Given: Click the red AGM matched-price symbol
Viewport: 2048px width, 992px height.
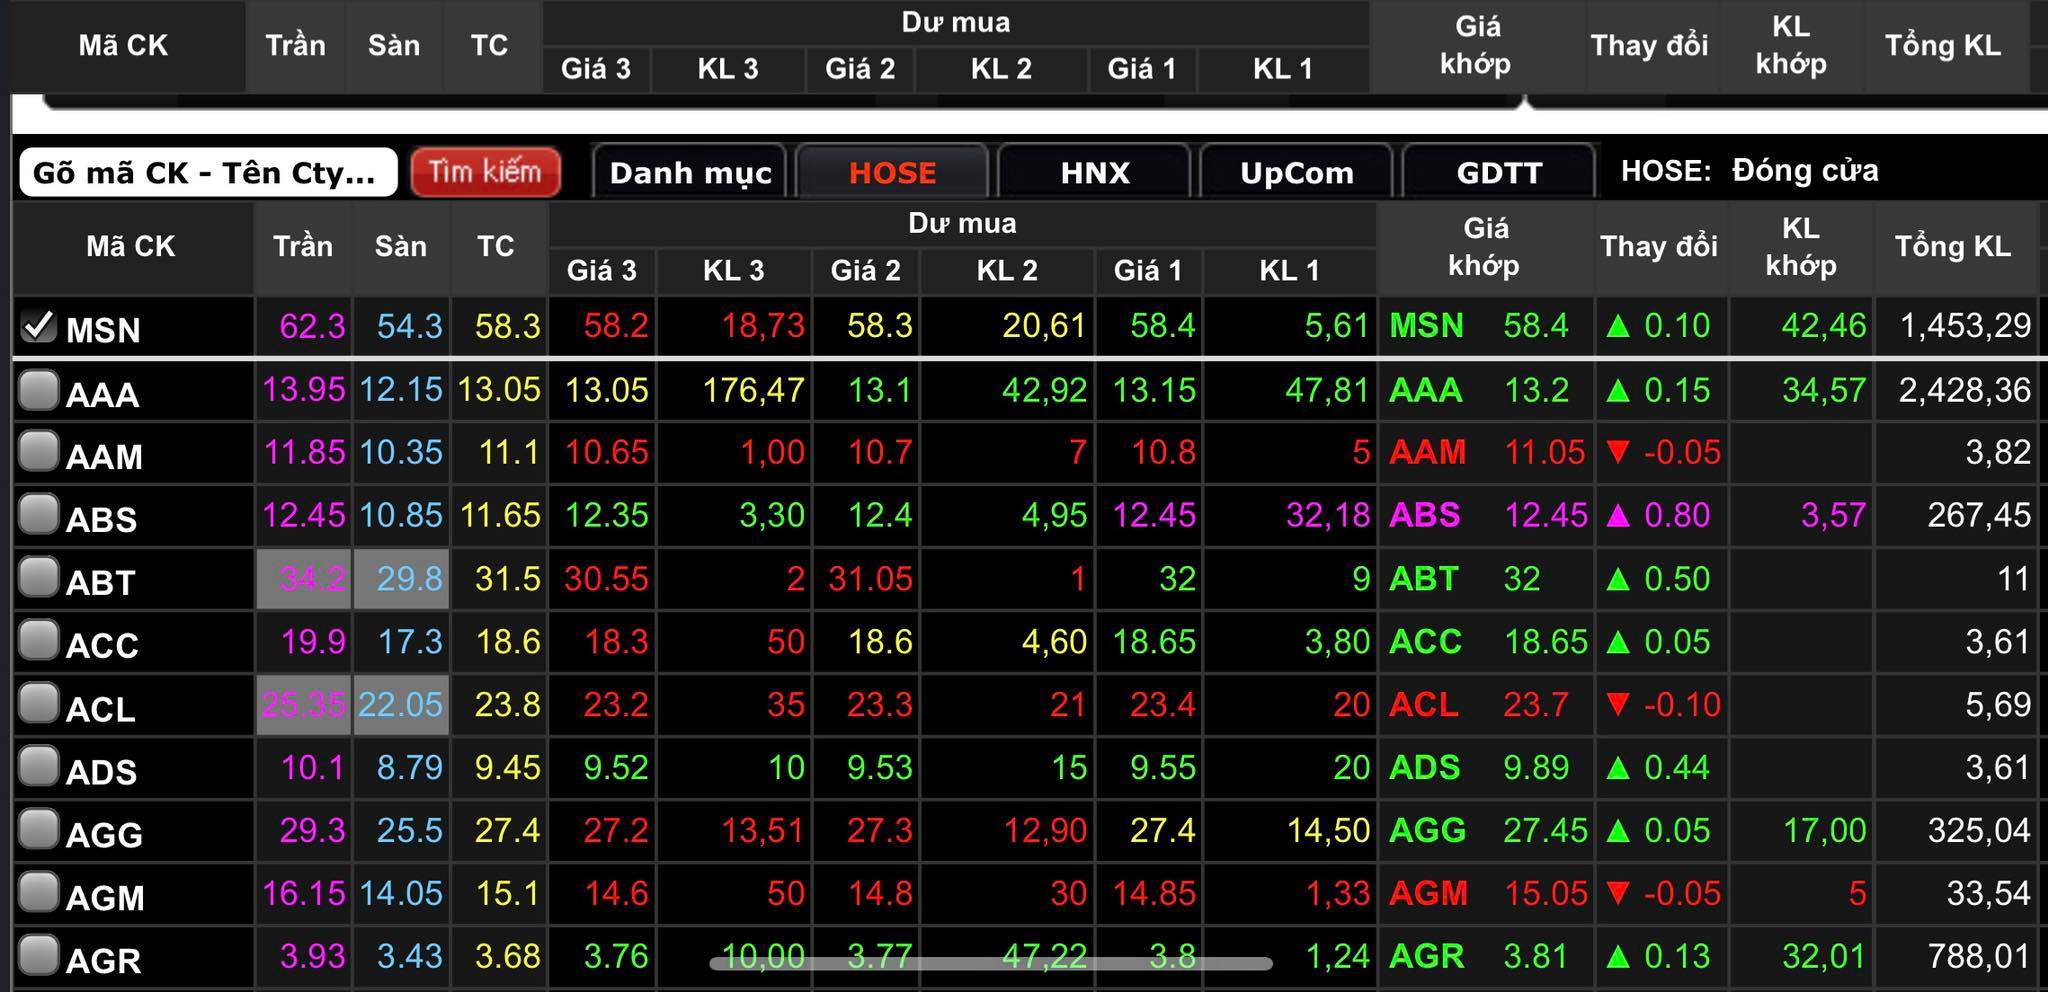Looking at the screenshot, I should (1429, 893).
